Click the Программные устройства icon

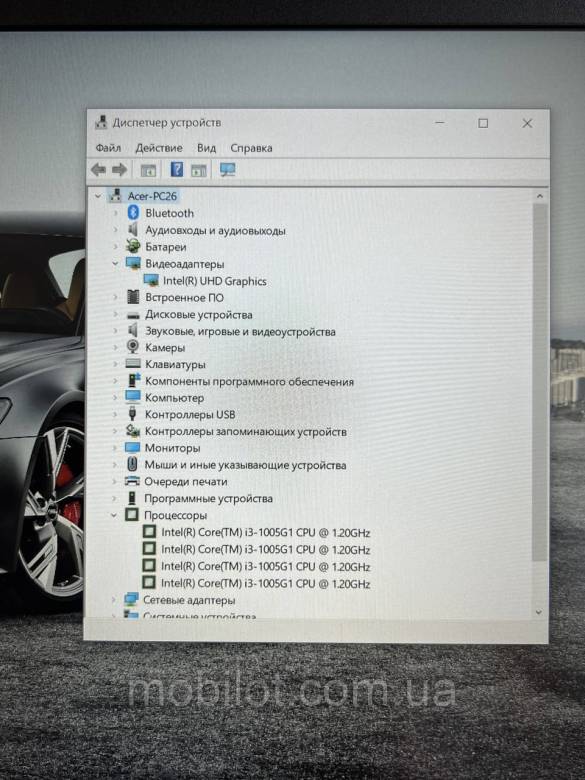[132, 498]
